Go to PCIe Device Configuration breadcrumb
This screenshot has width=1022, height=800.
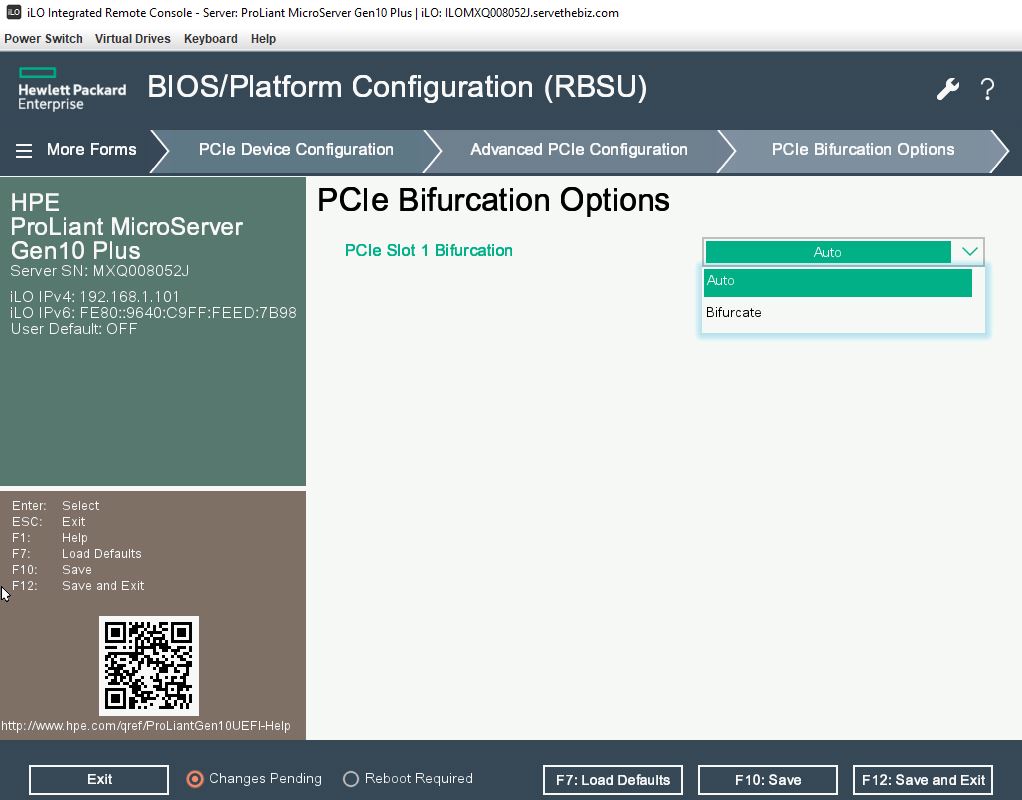(x=296, y=150)
